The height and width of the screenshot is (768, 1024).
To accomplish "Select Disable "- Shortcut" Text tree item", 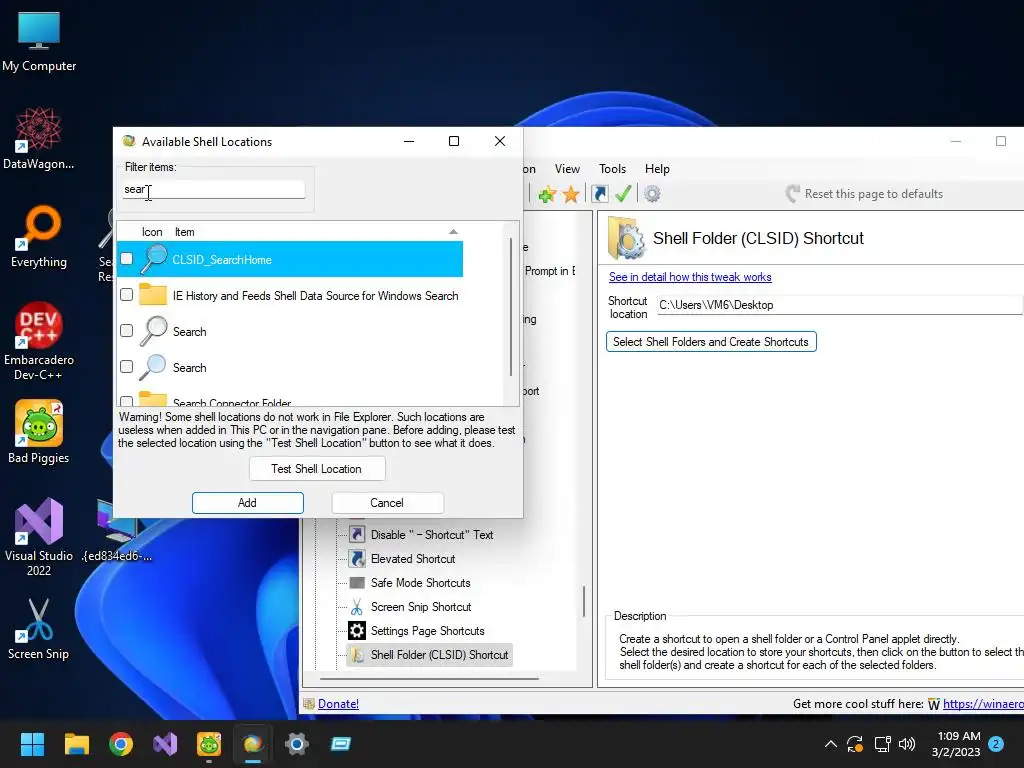I will pyautogui.click(x=432, y=534).
